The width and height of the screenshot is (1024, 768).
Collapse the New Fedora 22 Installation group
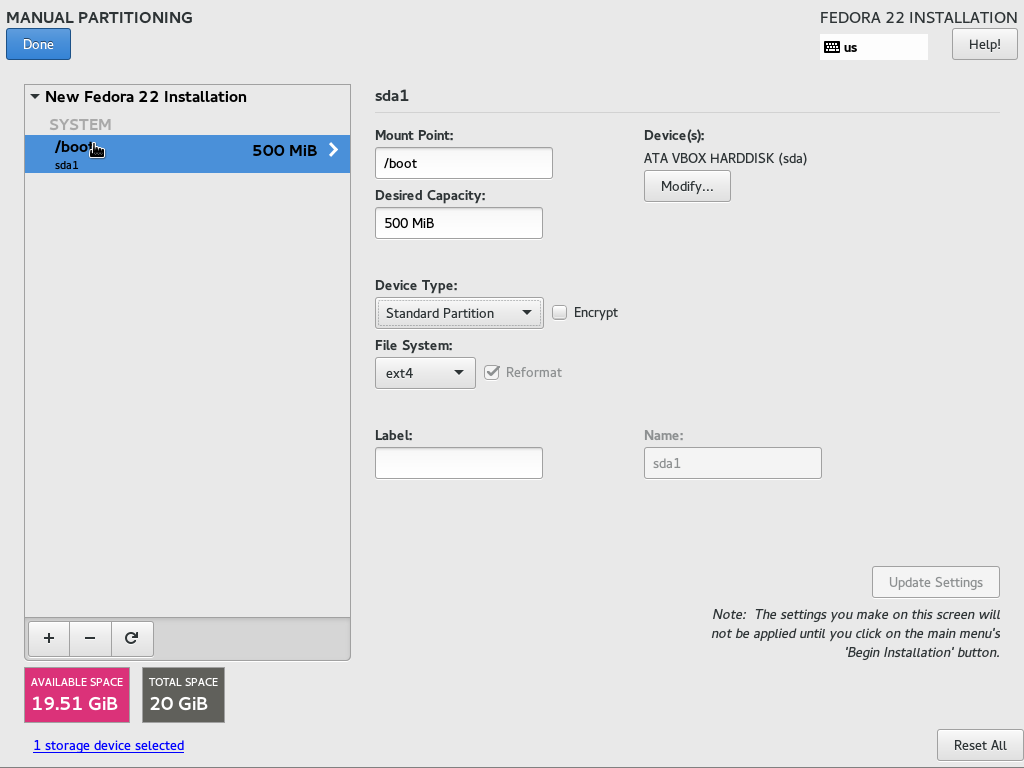tap(35, 97)
